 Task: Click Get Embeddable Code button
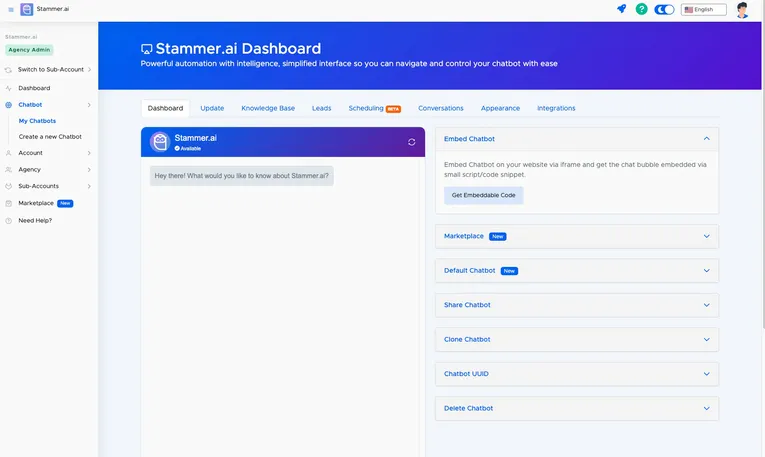click(x=483, y=195)
